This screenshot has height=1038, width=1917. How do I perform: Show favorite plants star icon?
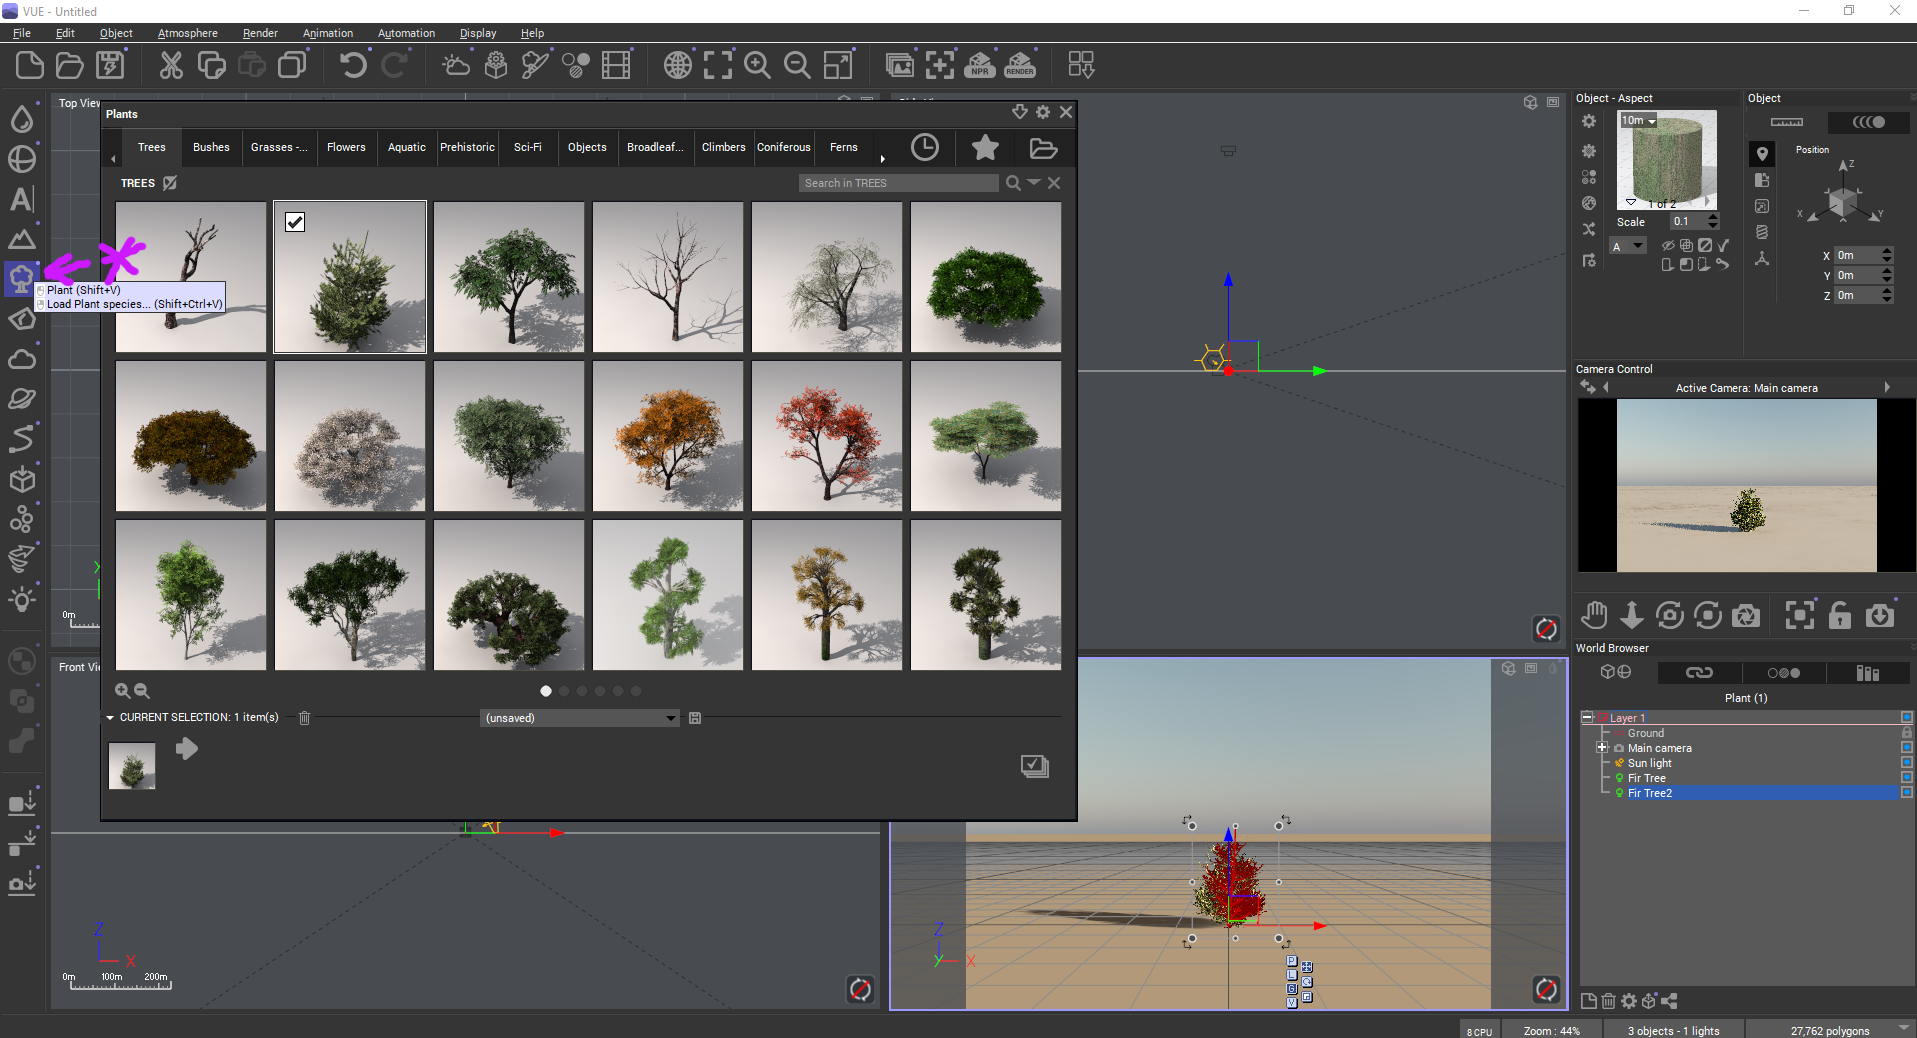pos(985,148)
